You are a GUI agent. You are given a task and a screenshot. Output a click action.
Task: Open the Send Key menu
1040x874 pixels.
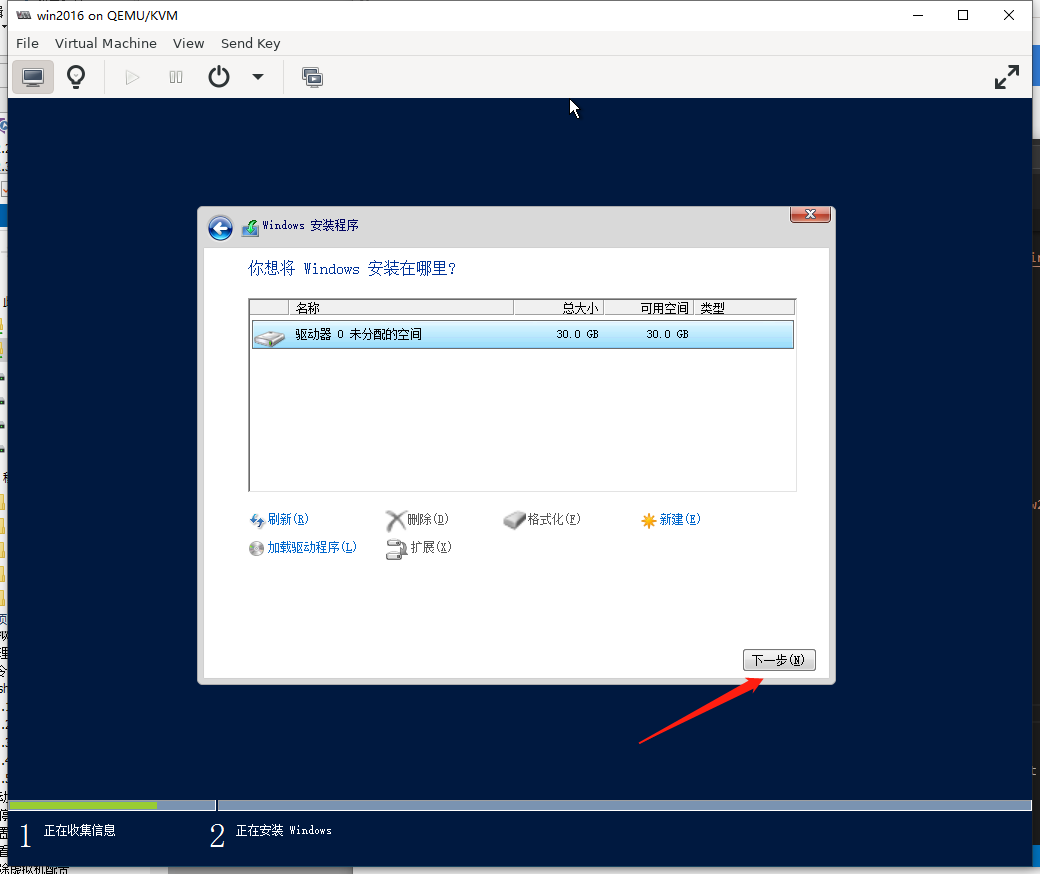click(x=250, y=43)
